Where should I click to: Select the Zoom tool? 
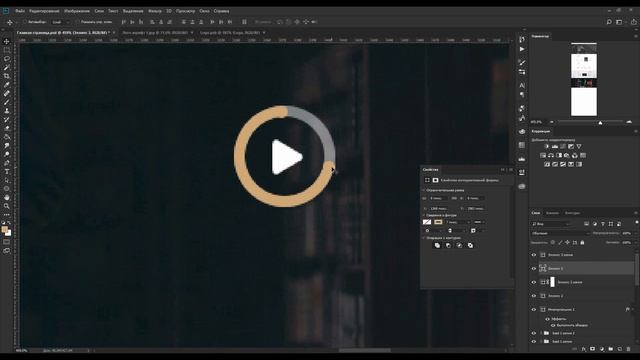(x=7, y=206)
